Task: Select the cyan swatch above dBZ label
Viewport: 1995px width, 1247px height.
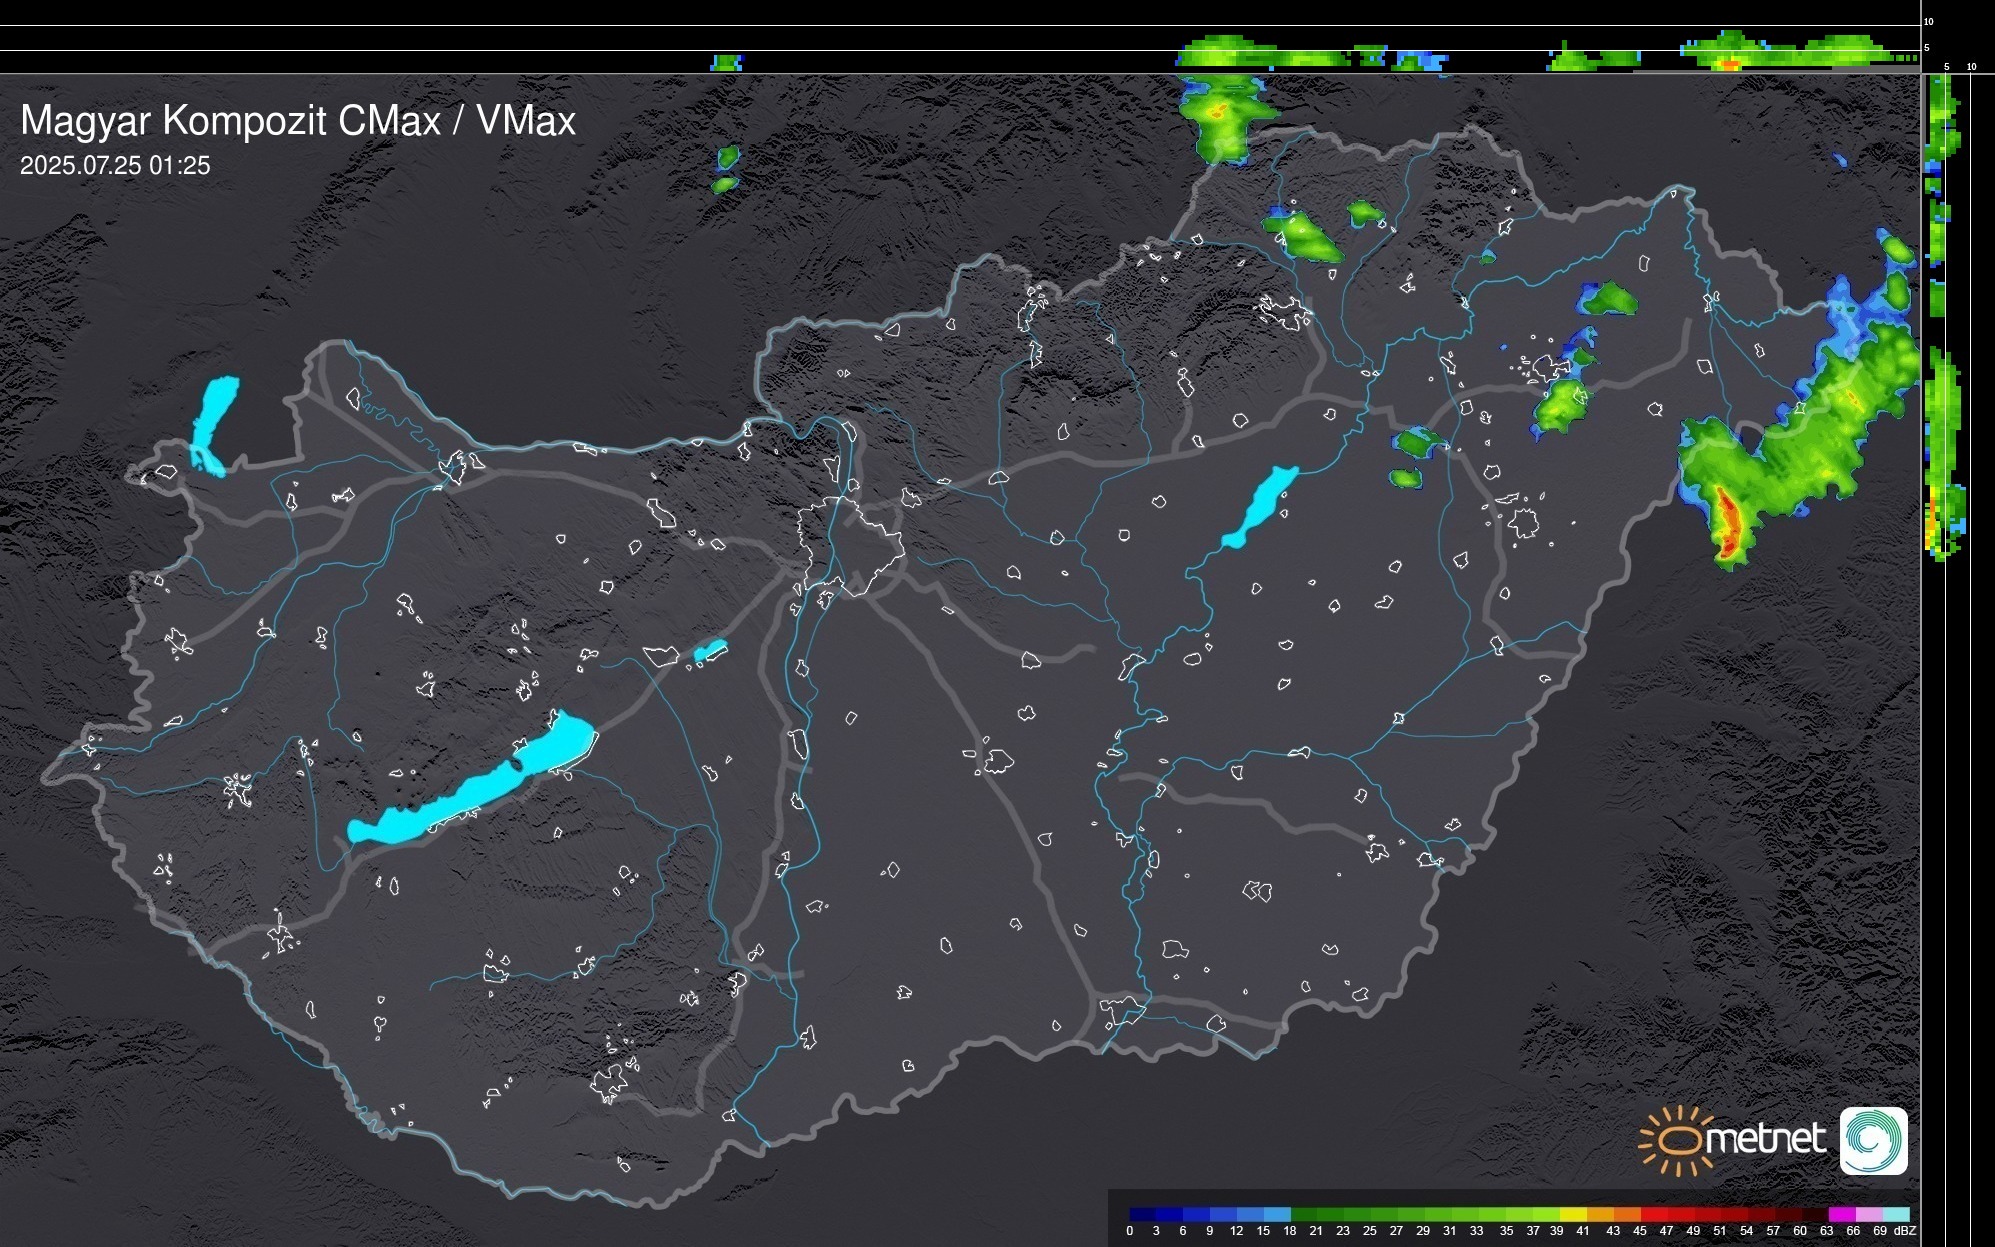Action: [1895, 1214]
